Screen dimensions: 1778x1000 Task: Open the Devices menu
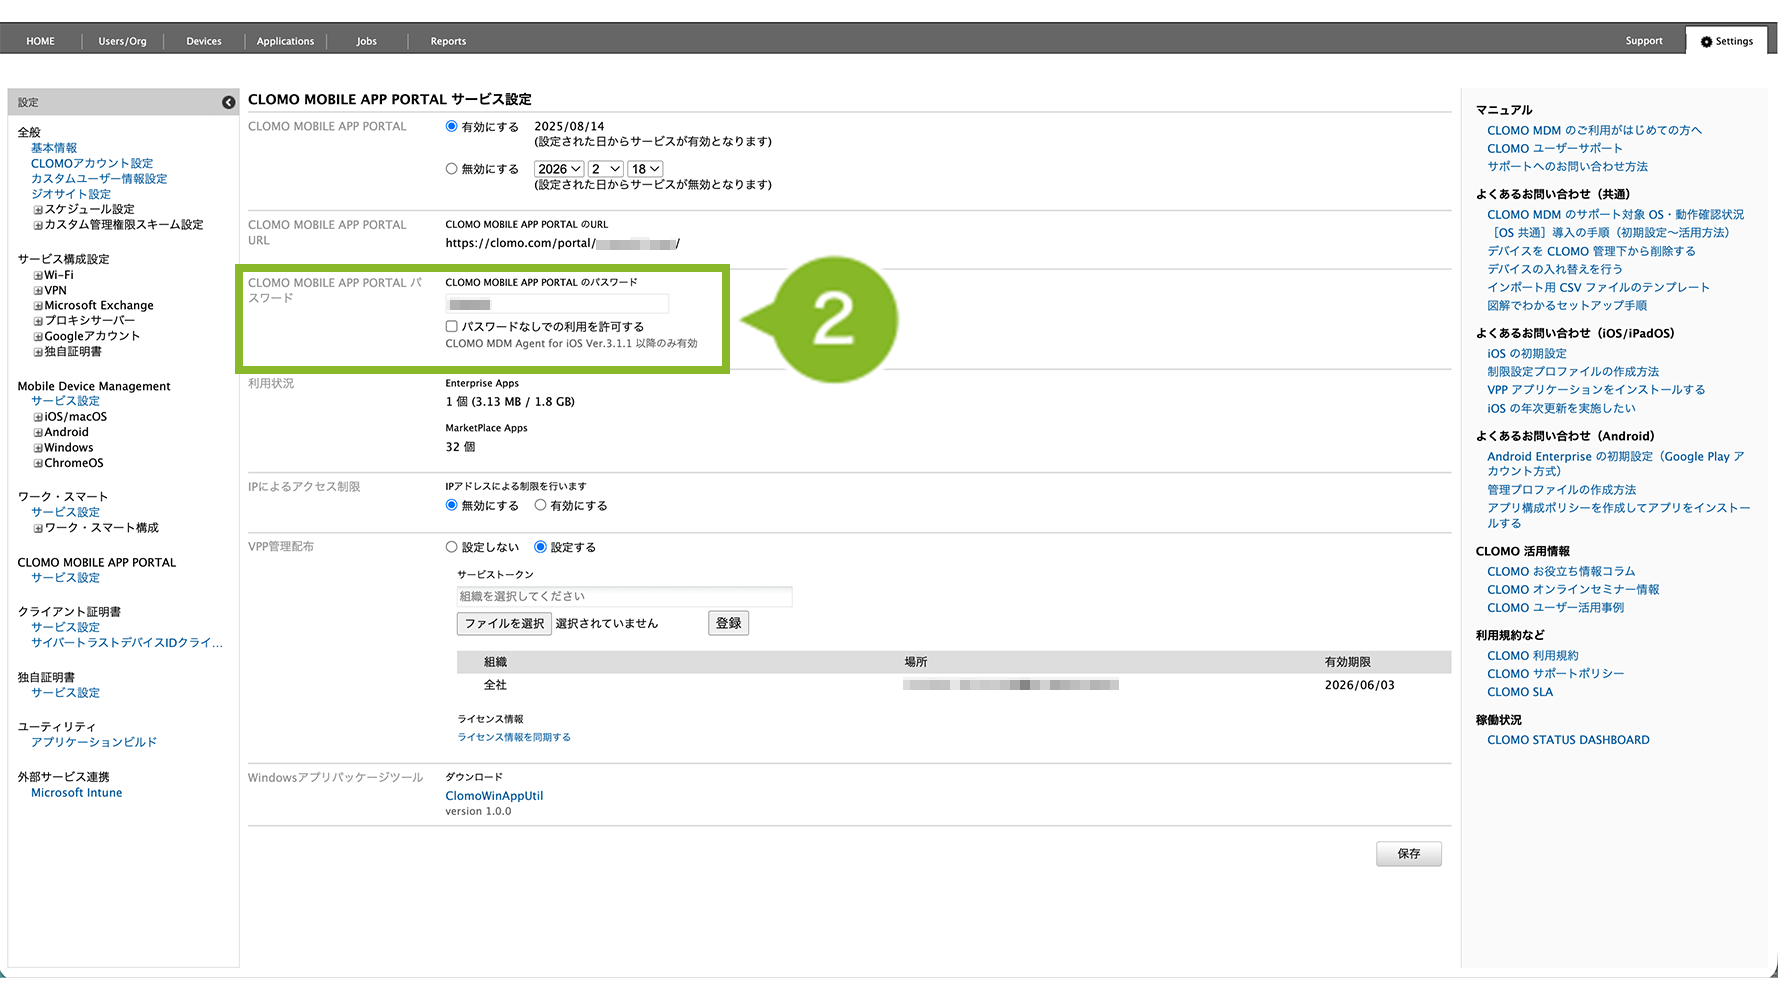tap(204, 41)
